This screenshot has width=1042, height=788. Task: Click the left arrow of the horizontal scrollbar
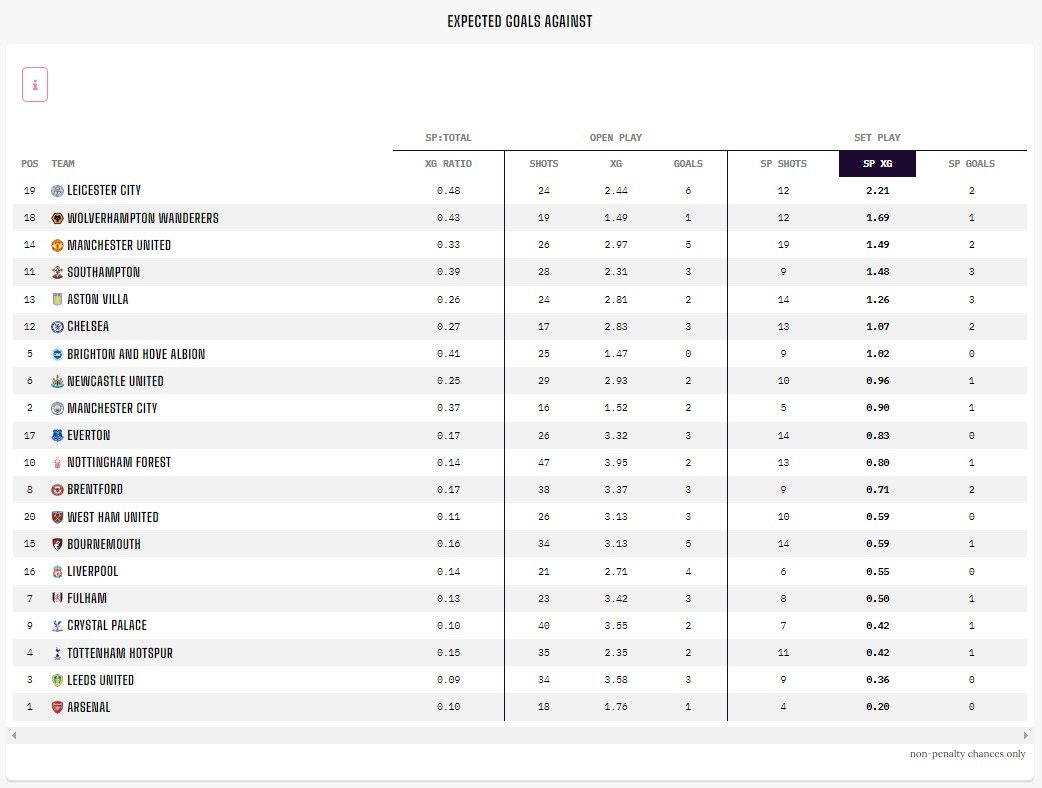pos(12,737)
